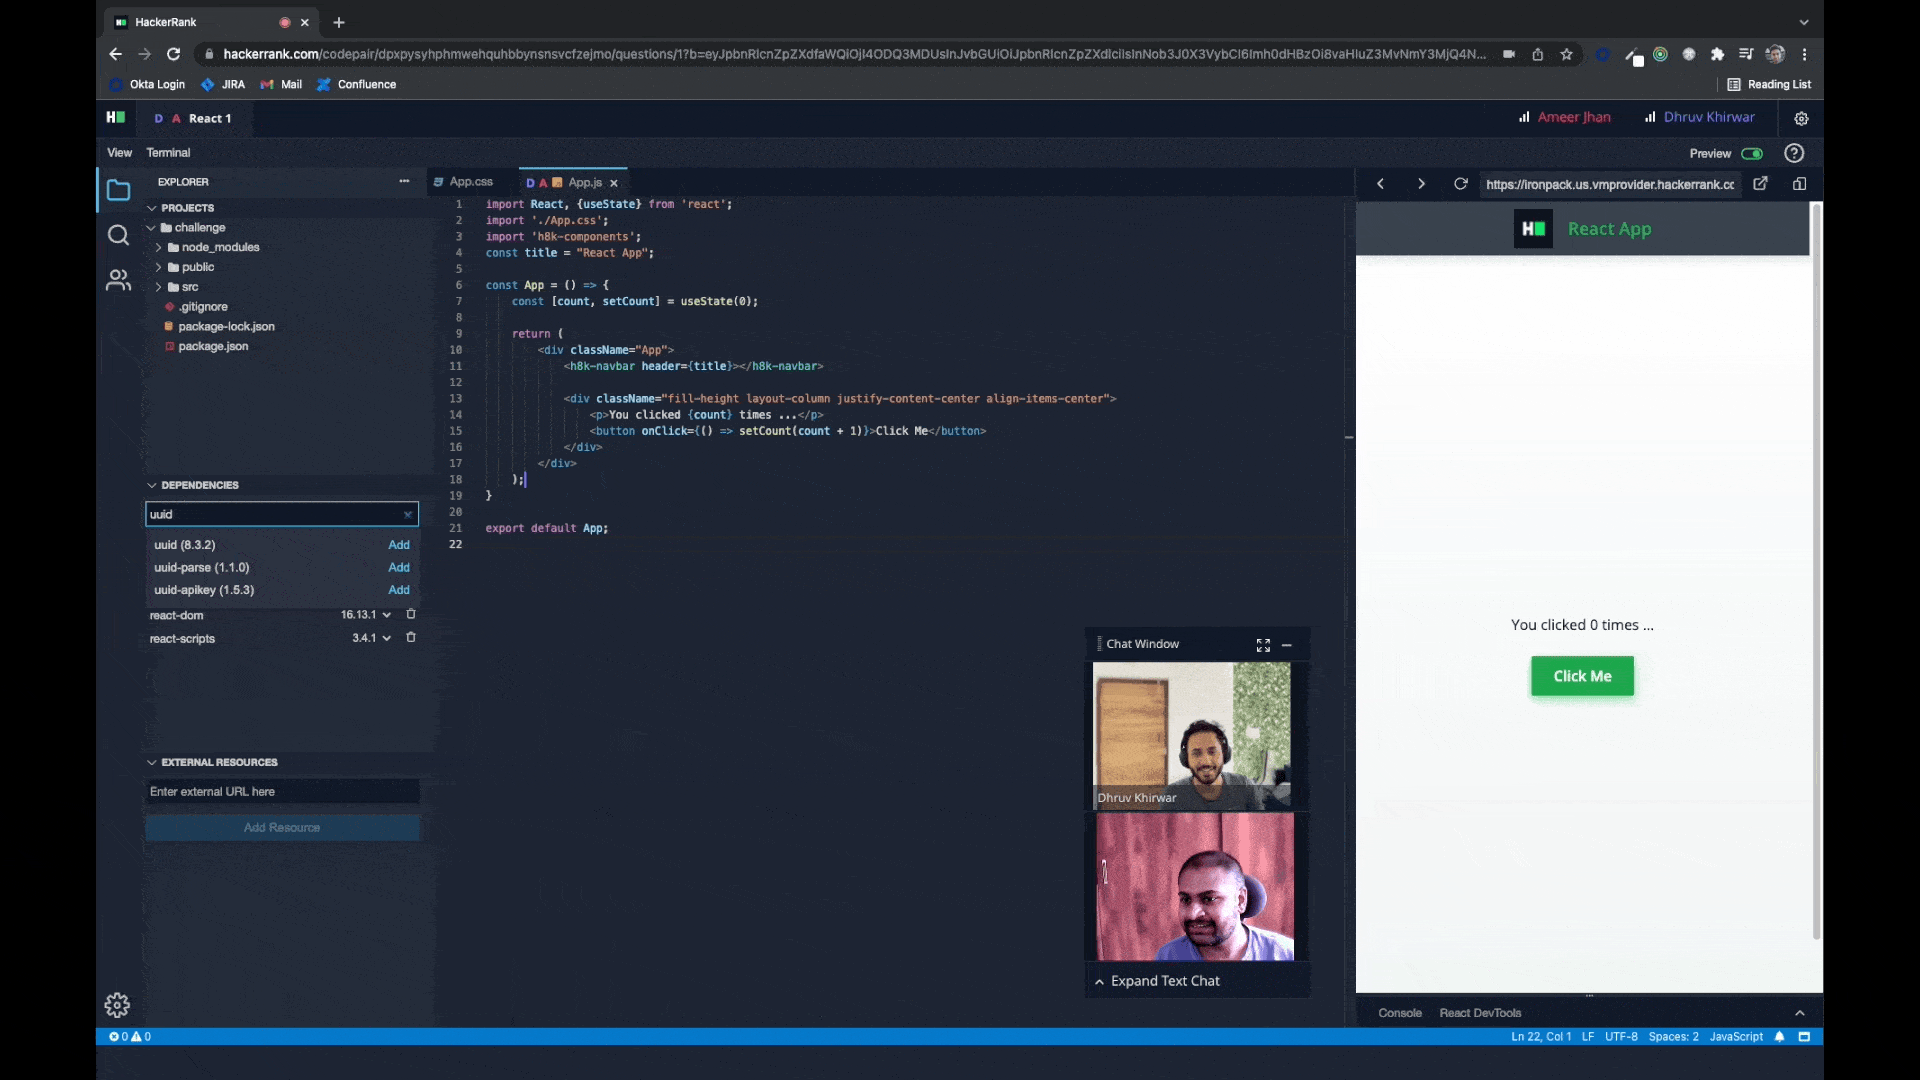Viewport: 1920px width, 1080px height.
Task: Open the package-lock.json file
Action: click(x=226, y=327)
